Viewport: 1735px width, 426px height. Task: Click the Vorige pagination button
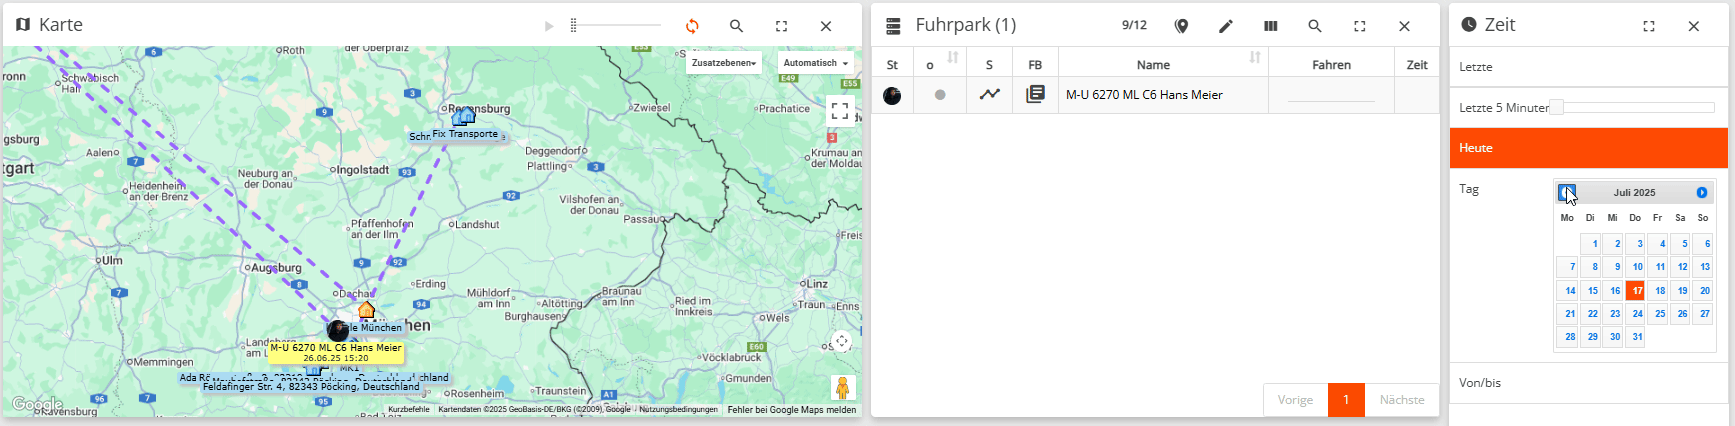point(1295,400)
